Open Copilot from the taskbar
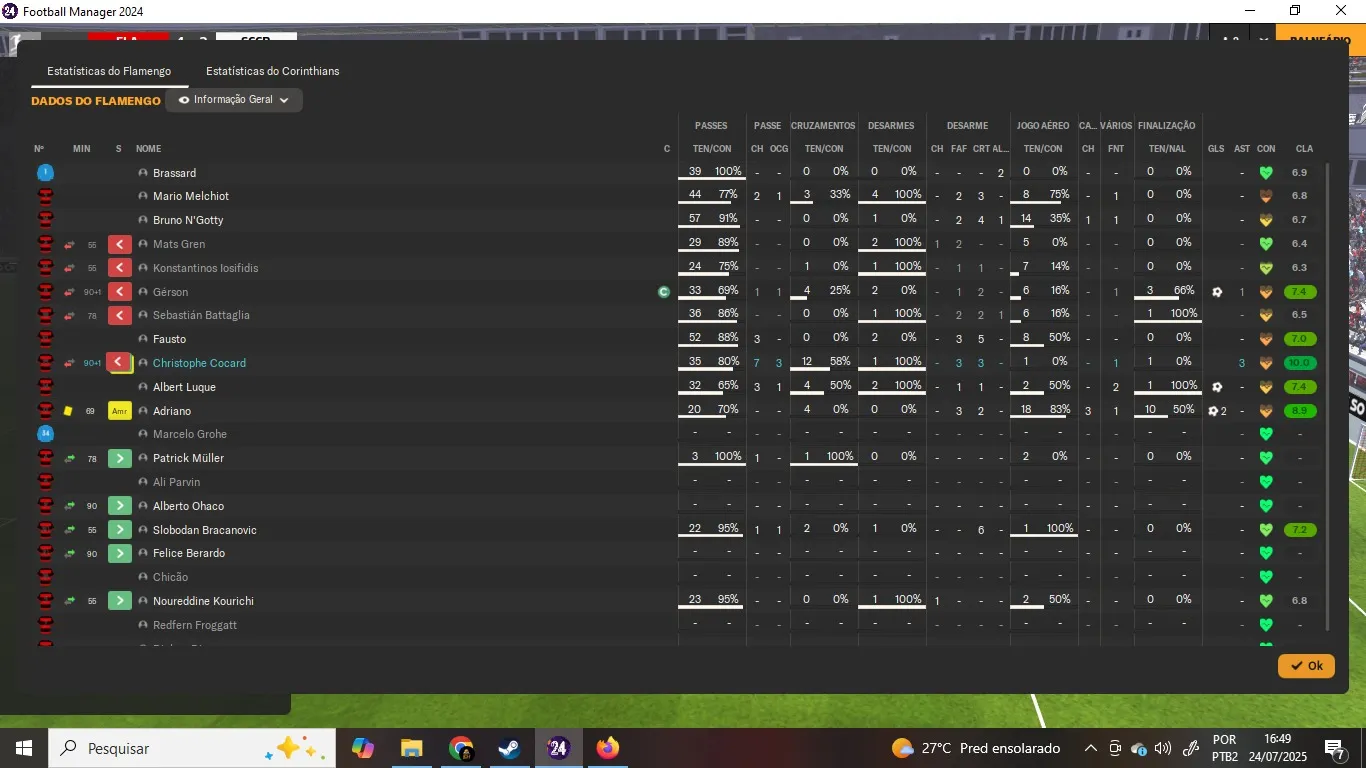The width and height of the screenshot is (1366, 768). coord(363,748)
